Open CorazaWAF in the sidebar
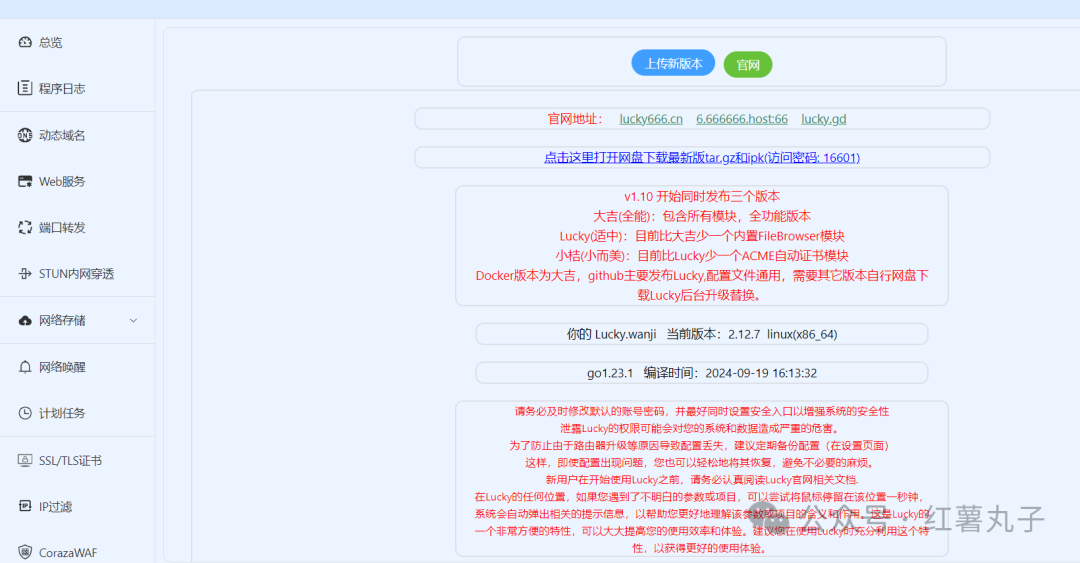1080x563 pixels. [x=77, y=553]
